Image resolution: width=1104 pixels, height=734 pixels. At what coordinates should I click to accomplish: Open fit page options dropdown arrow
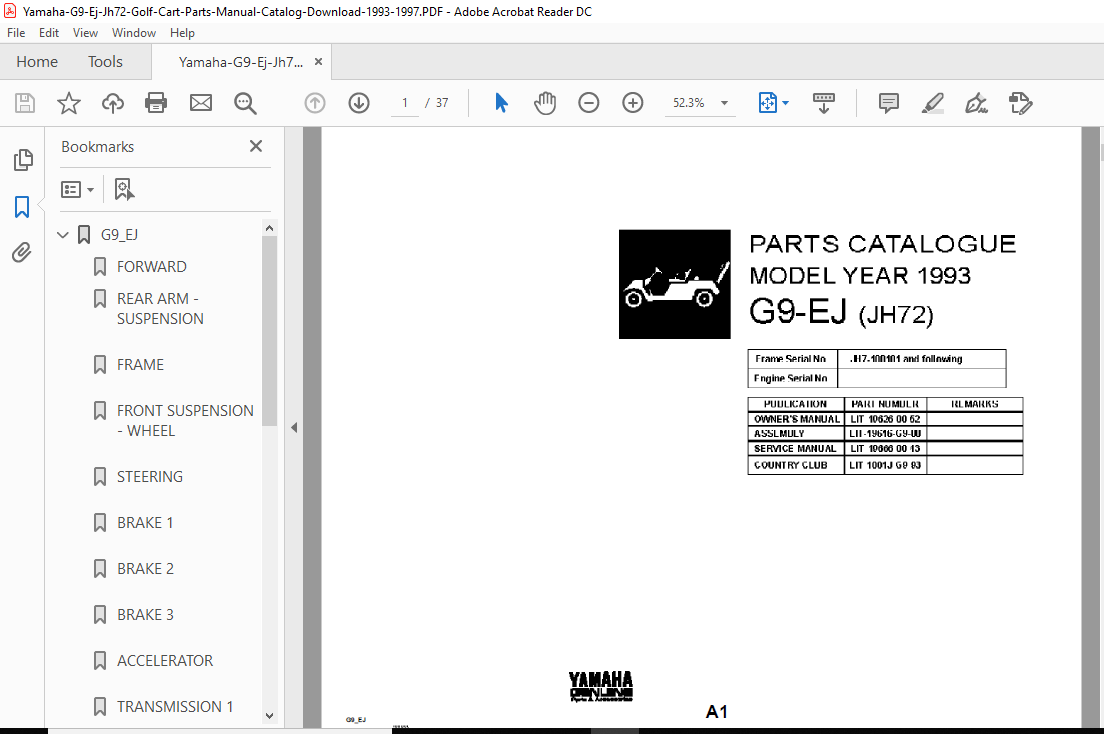[786, 104]
